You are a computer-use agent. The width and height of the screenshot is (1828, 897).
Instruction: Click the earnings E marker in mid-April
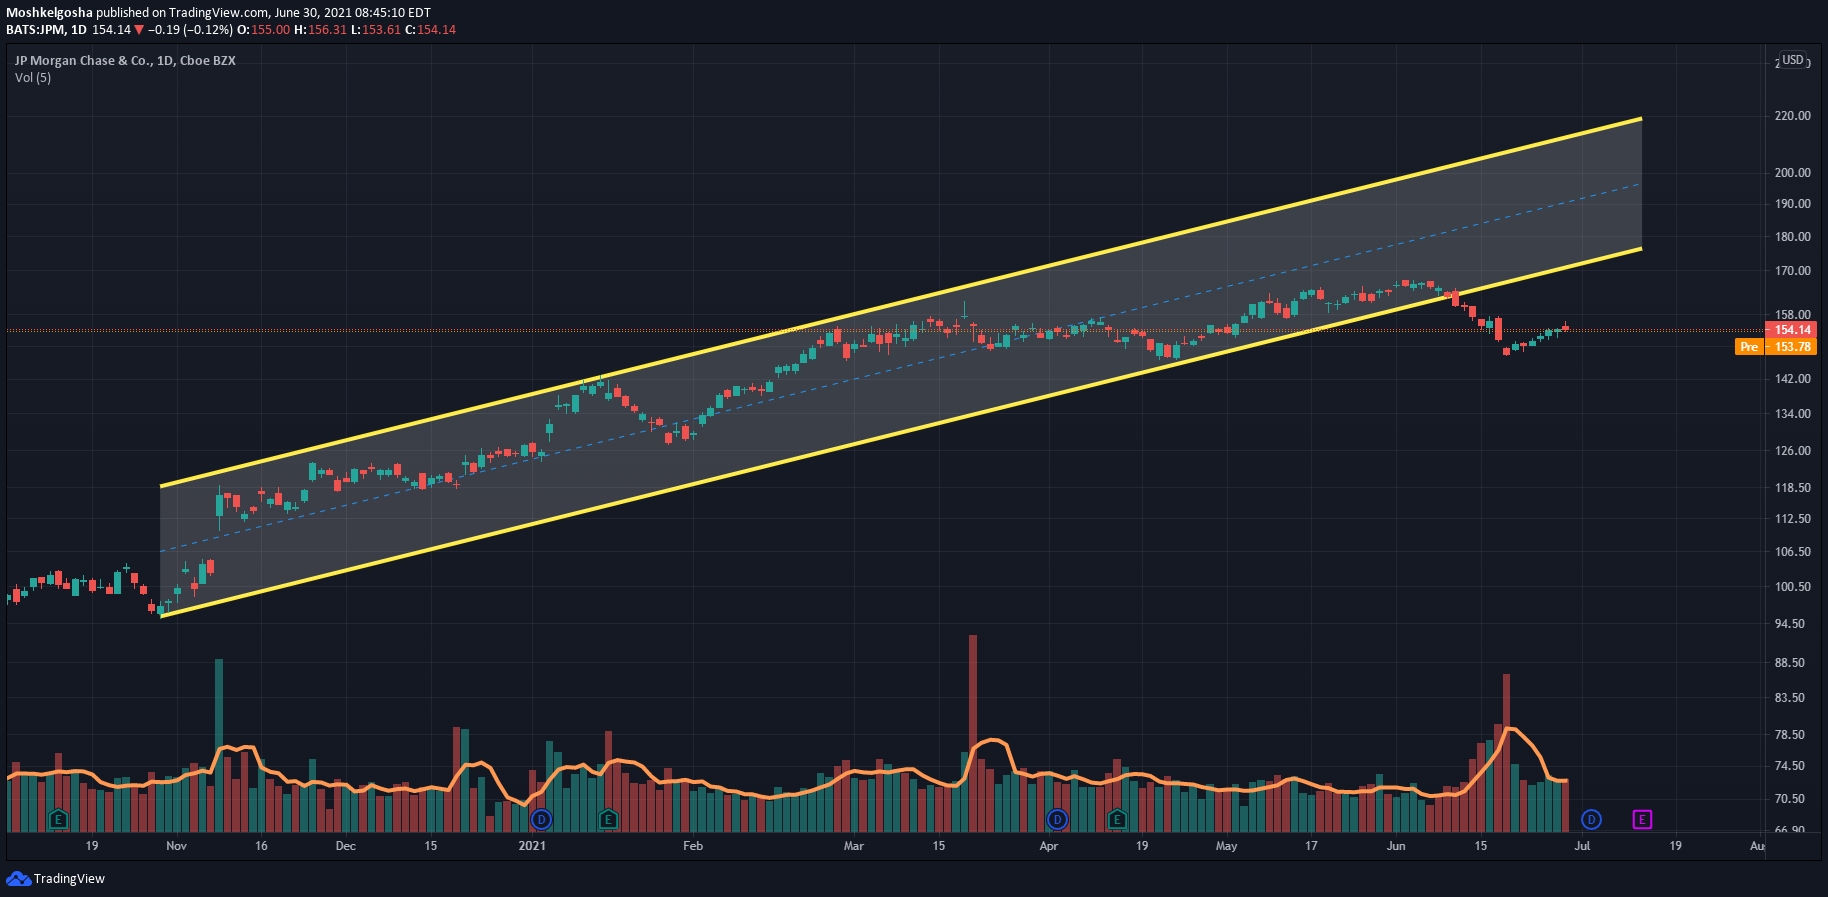[1117, 820]
